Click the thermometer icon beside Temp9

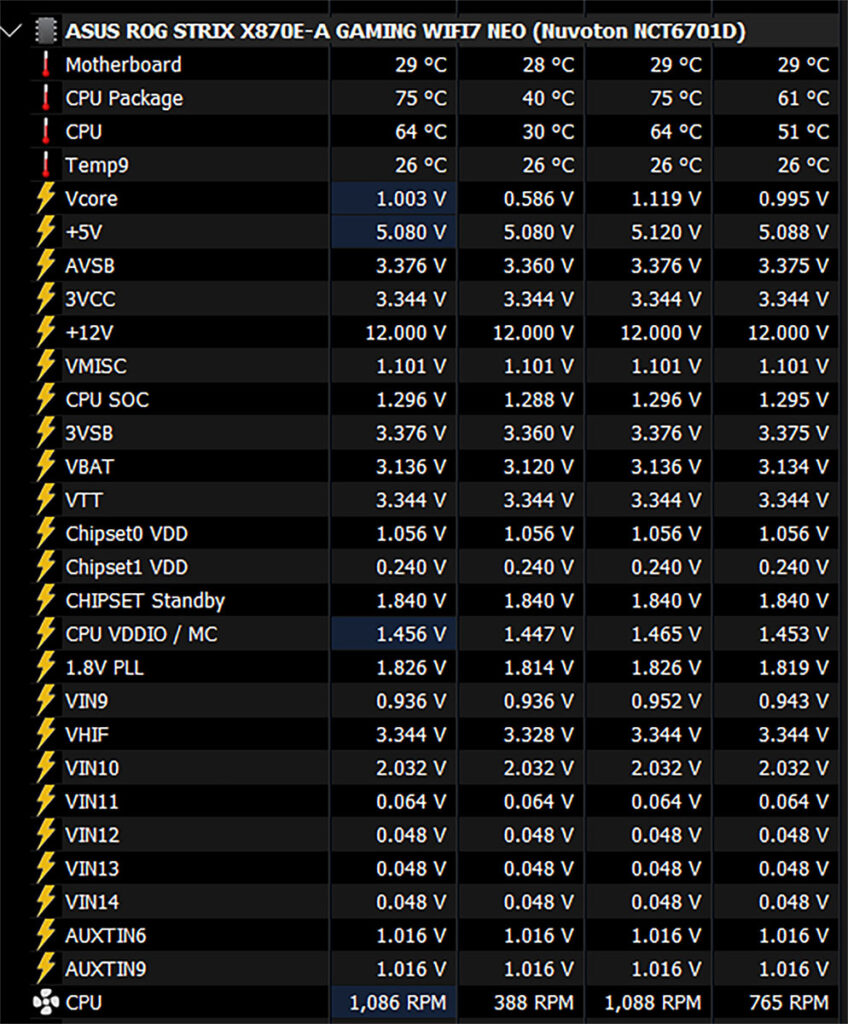(x=45, y=165)
